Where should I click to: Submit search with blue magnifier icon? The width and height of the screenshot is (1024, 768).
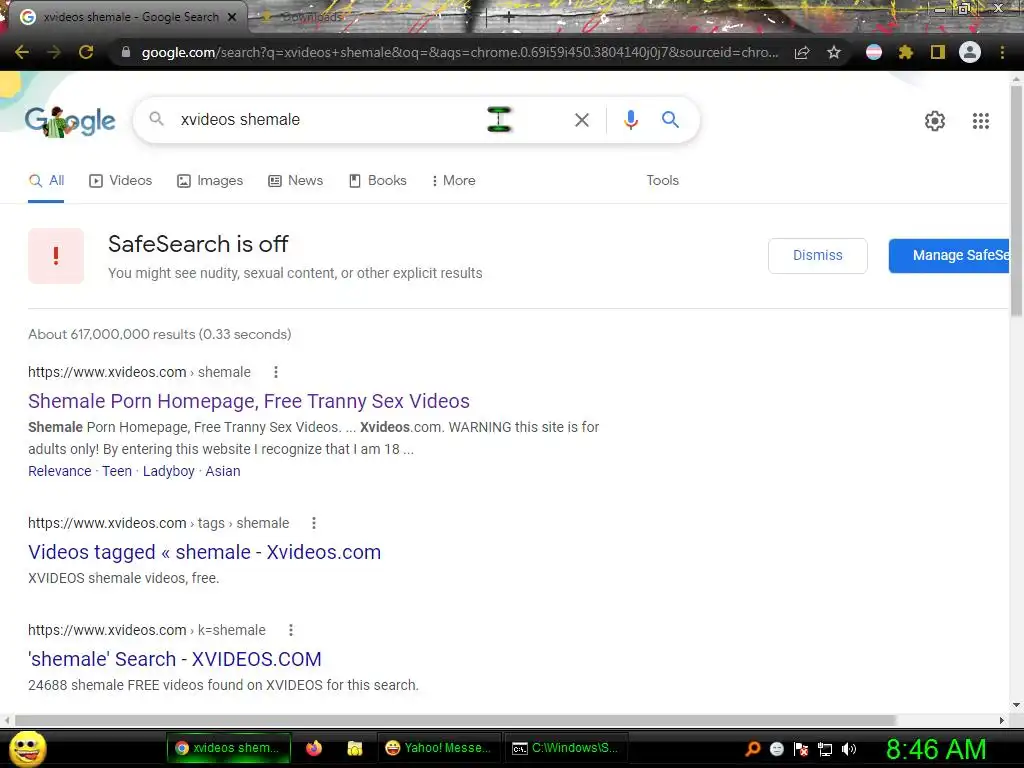coord(670,120)
